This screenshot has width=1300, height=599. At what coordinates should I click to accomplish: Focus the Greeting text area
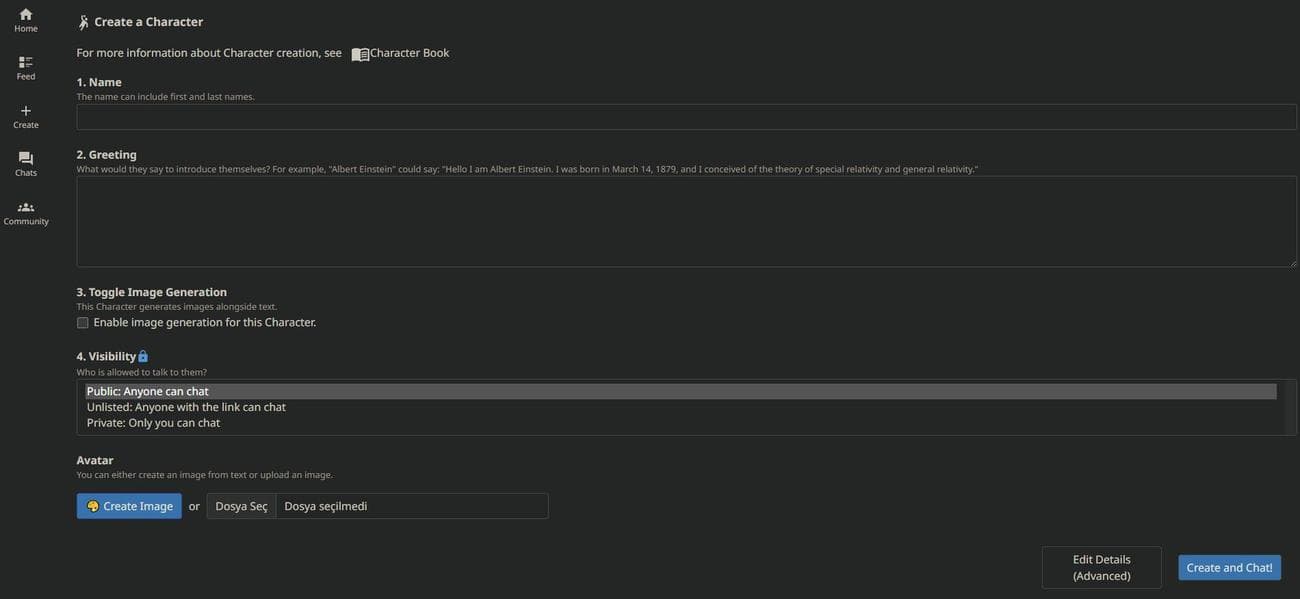point(686,221)
